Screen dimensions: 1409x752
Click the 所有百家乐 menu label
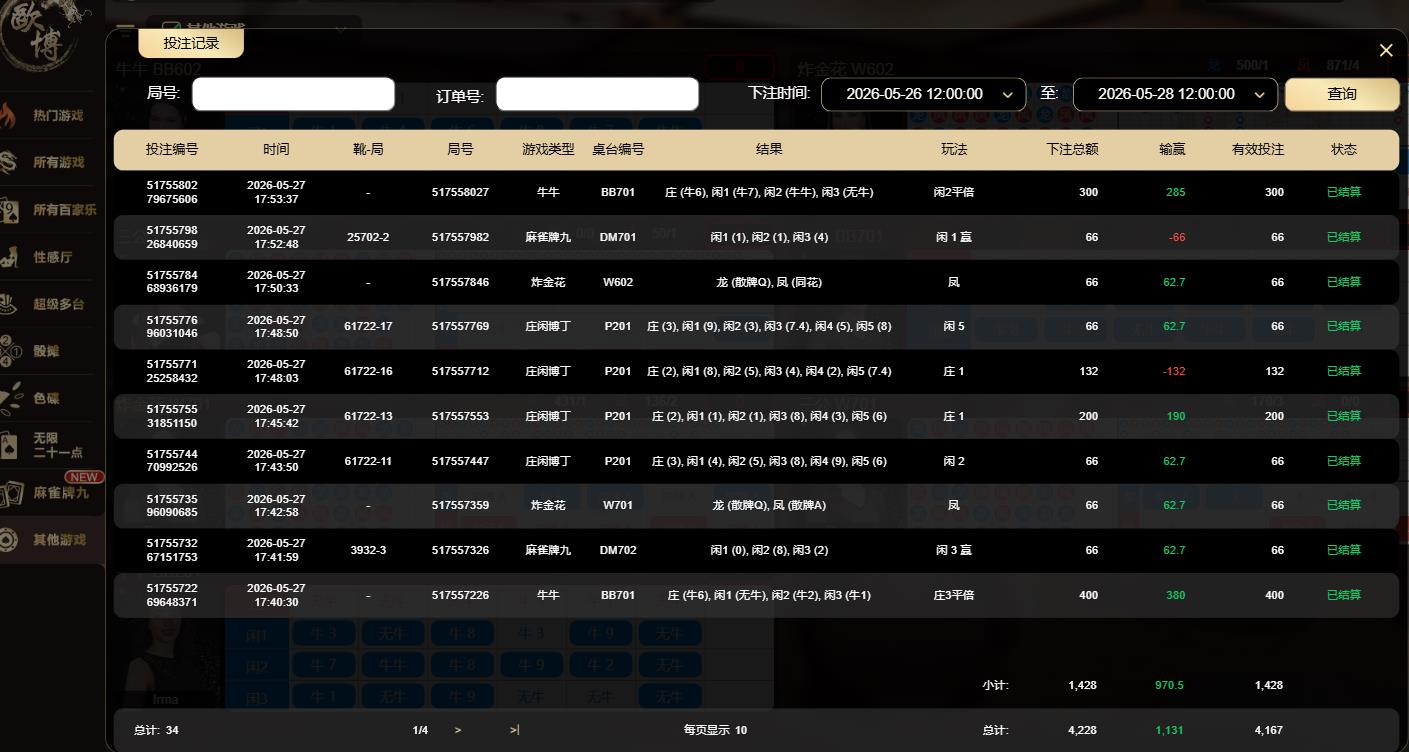pyautogui.click(x=65, y=210)
